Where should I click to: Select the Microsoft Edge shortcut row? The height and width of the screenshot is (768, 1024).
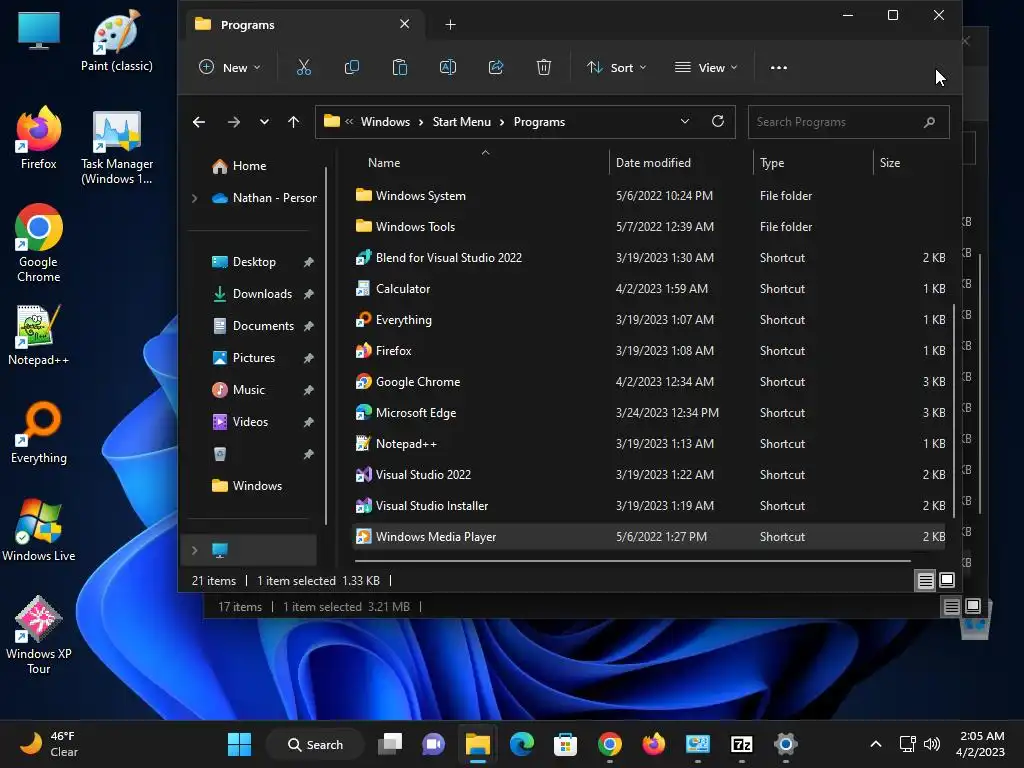tap(650, 413)
